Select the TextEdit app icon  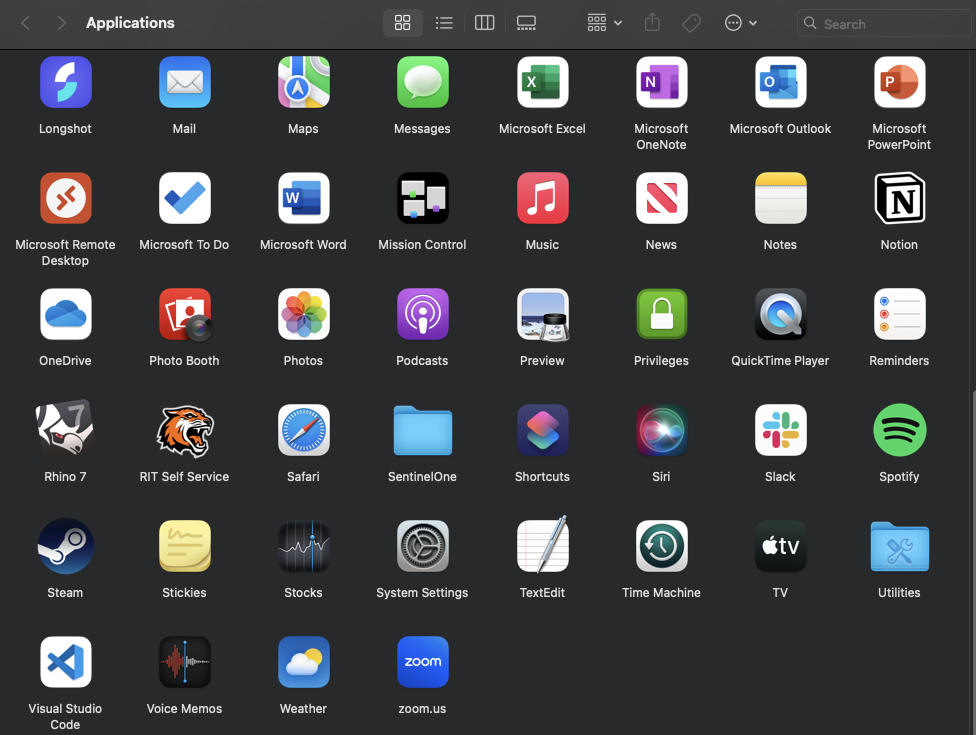coord(542,545)
